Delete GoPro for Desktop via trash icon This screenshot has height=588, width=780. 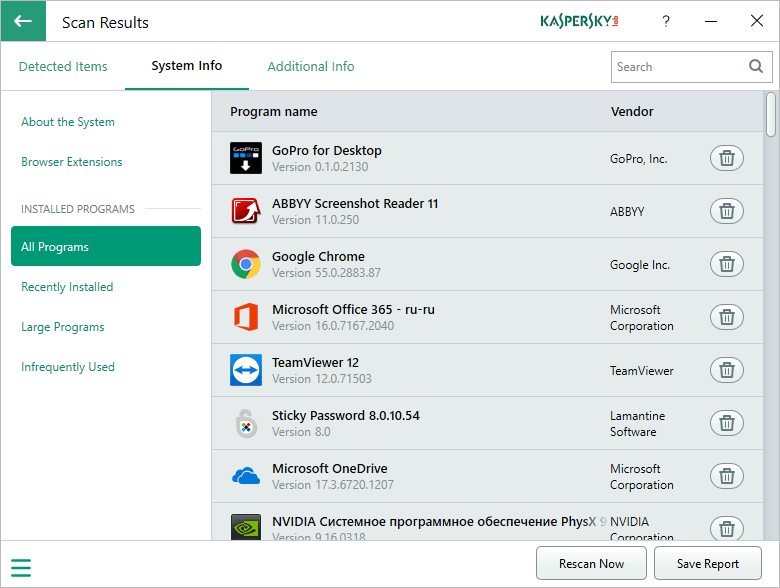point(727,158)
